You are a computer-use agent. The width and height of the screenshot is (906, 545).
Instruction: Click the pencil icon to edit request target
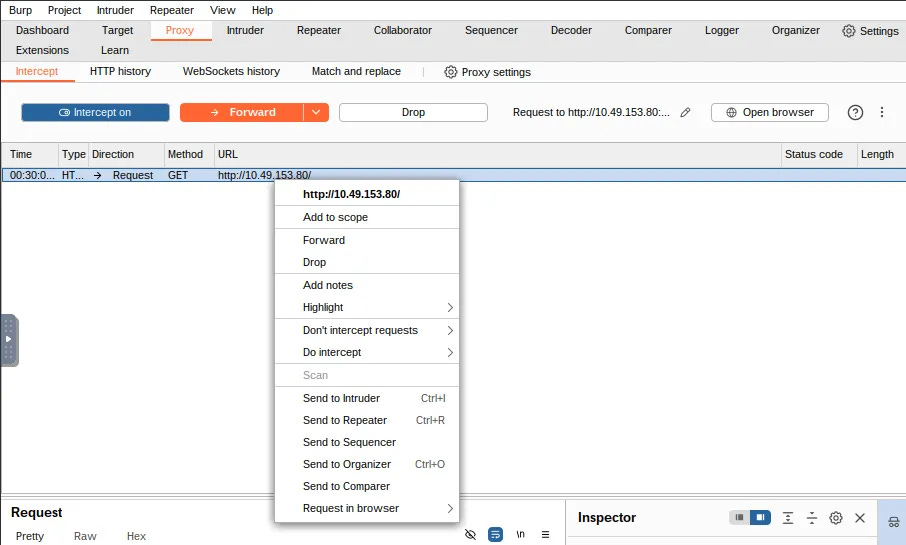pyautogui.click(x=685, y=113)
